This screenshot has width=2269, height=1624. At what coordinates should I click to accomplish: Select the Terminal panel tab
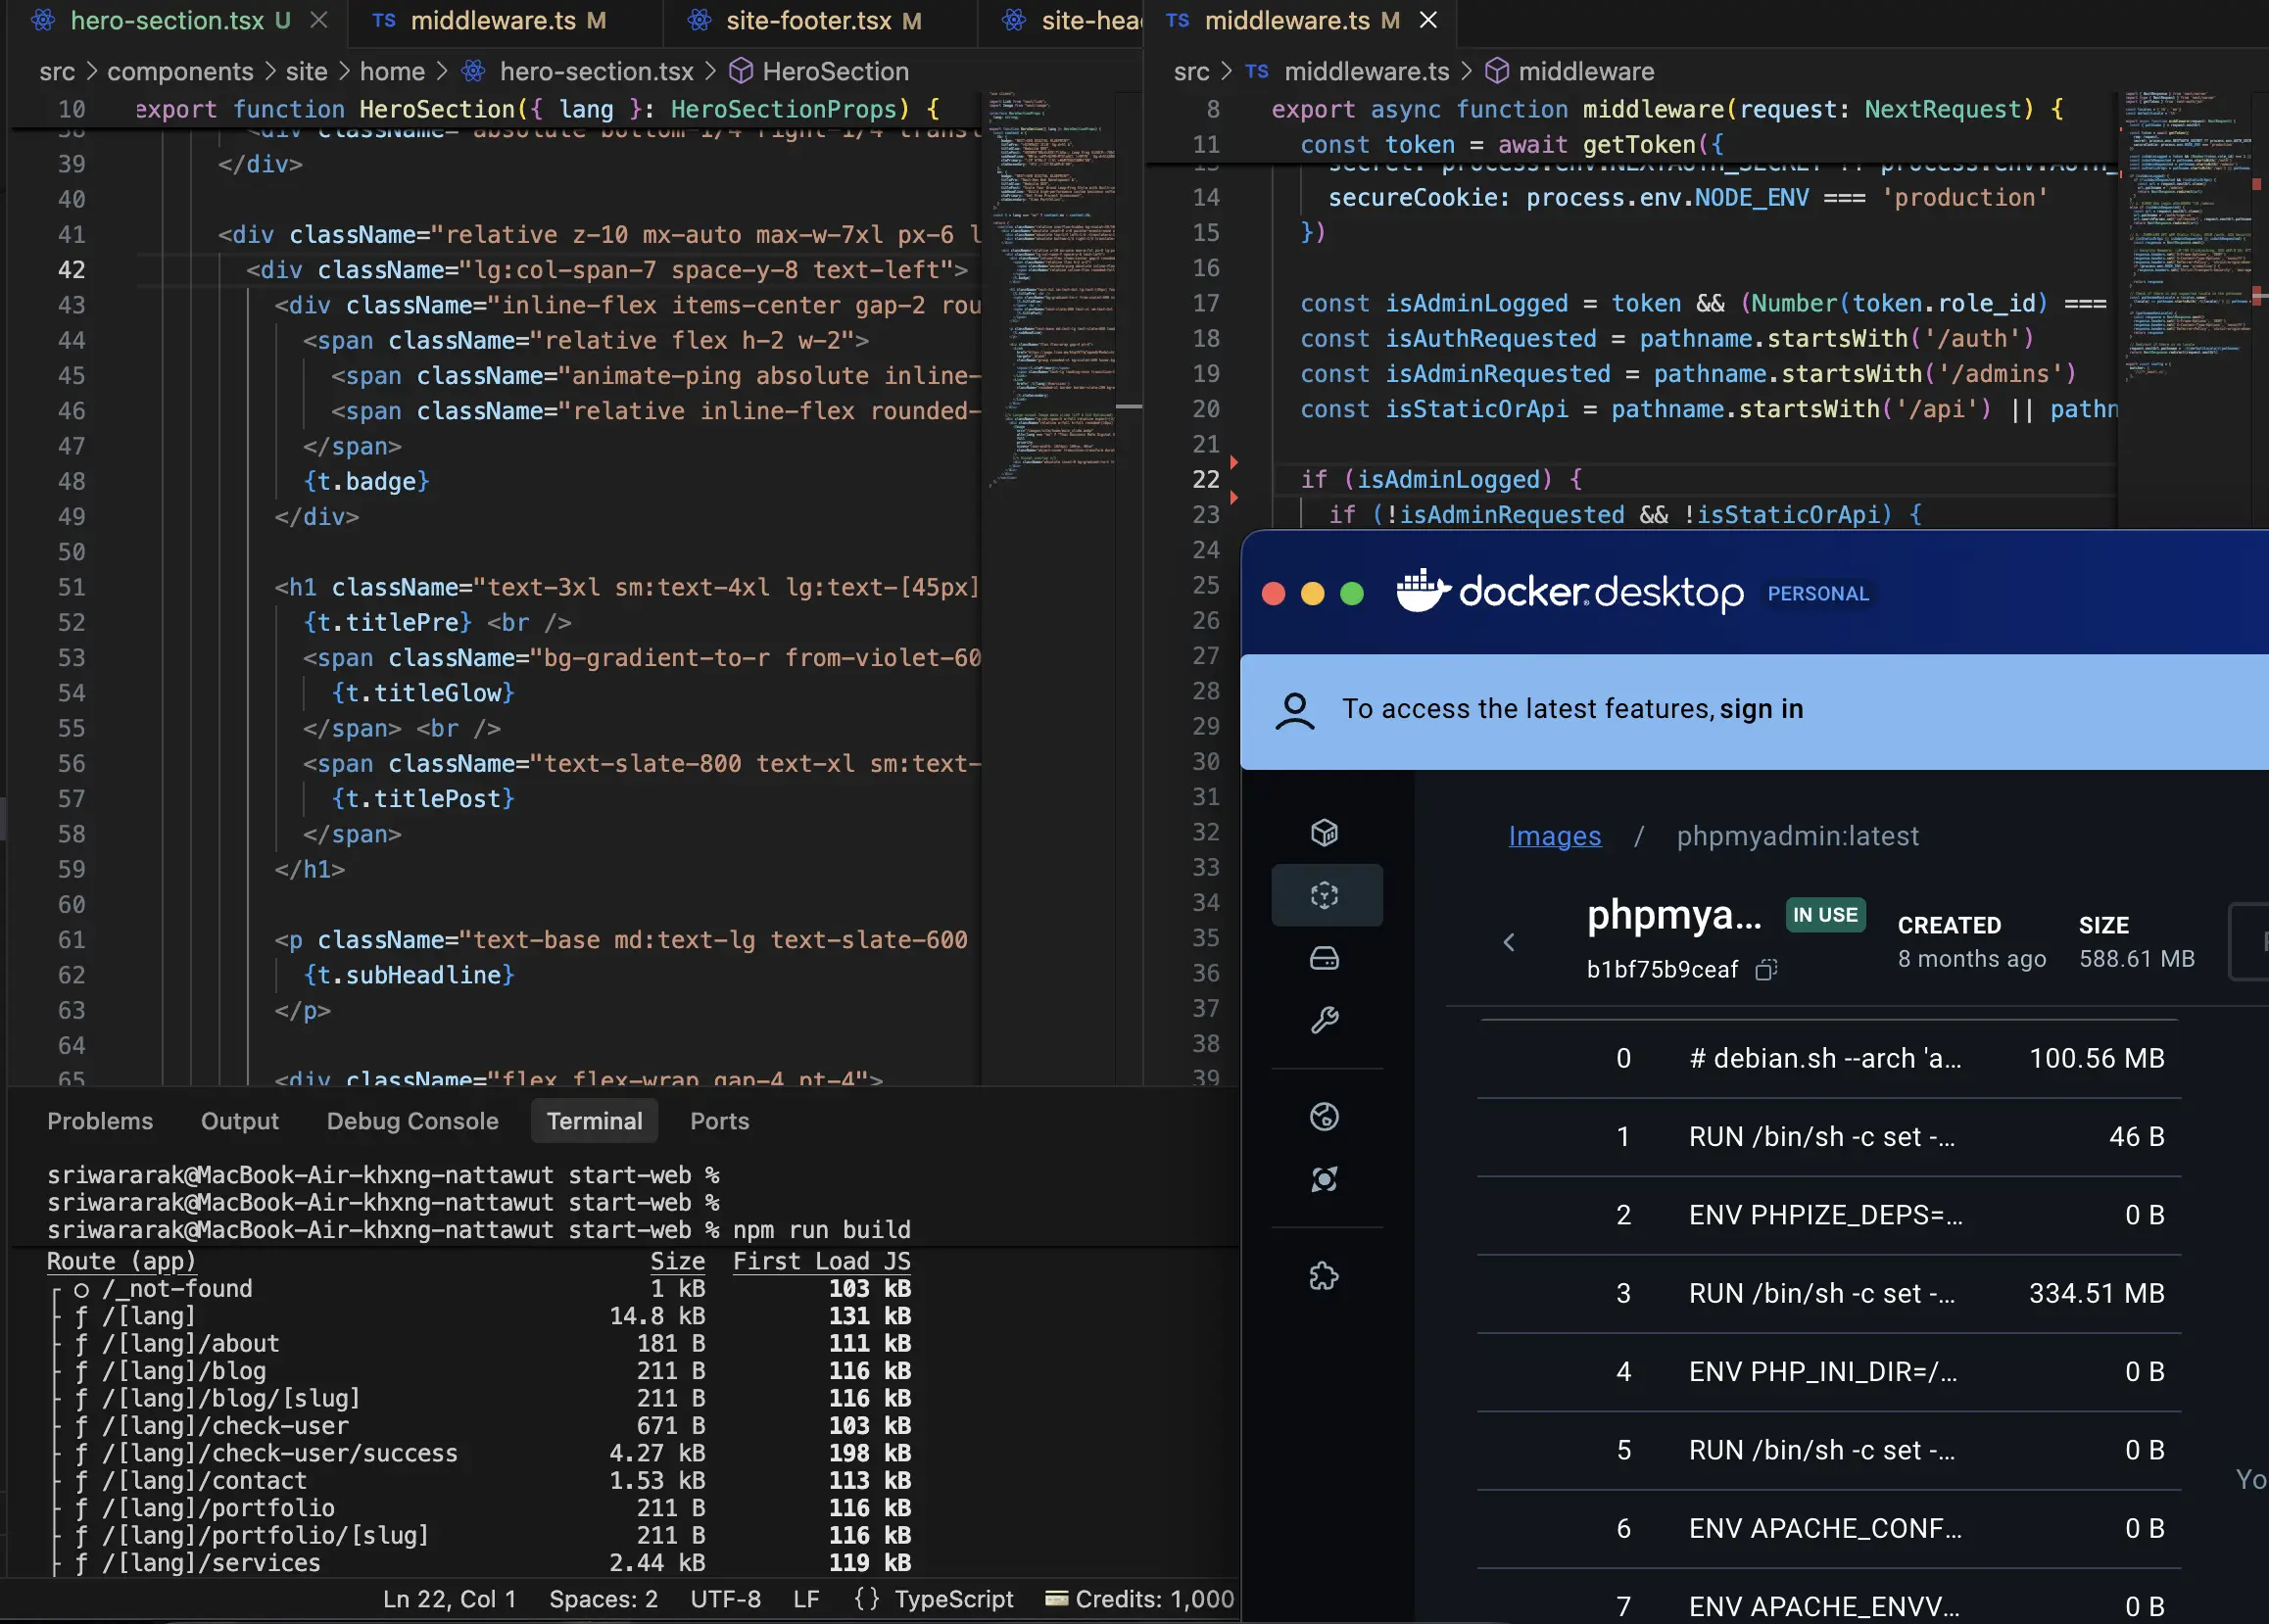coord(594,1121)
